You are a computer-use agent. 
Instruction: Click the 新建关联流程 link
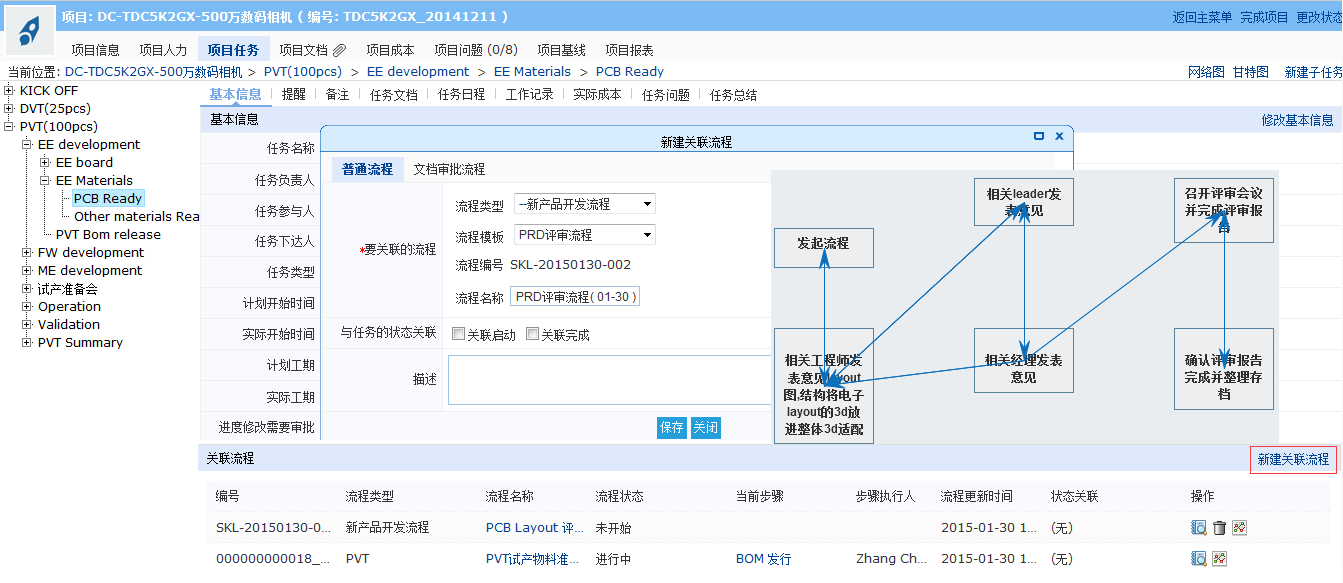1293,459
